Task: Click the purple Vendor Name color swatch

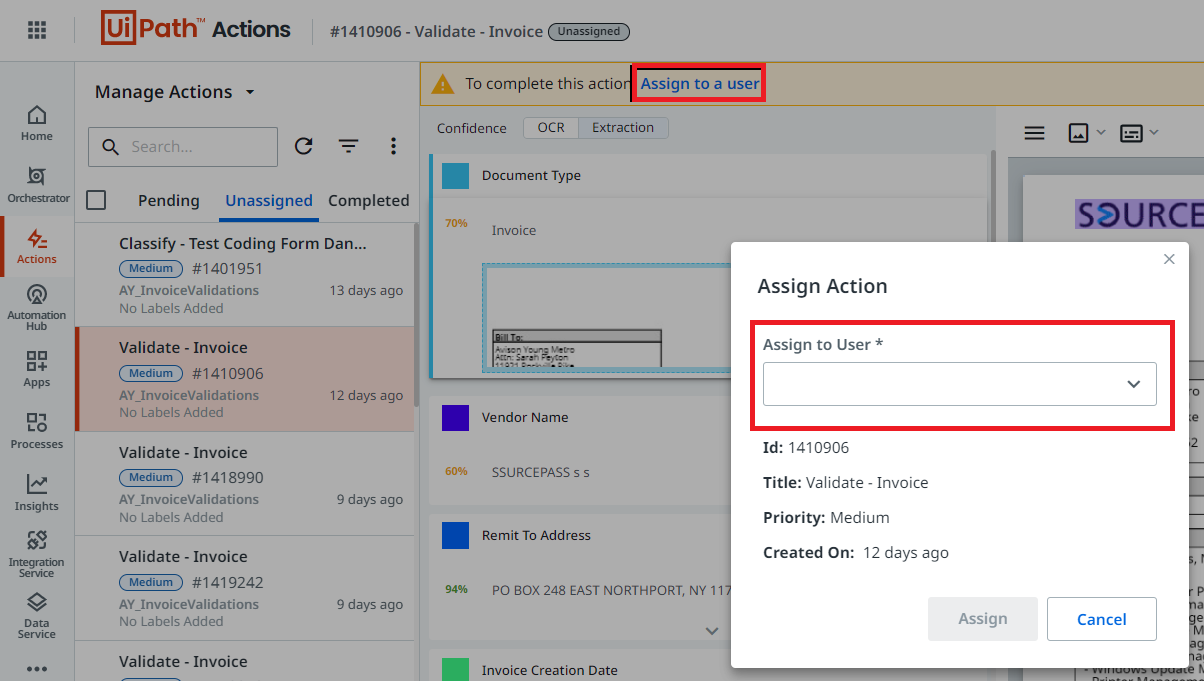Action: tap(455, 418)
